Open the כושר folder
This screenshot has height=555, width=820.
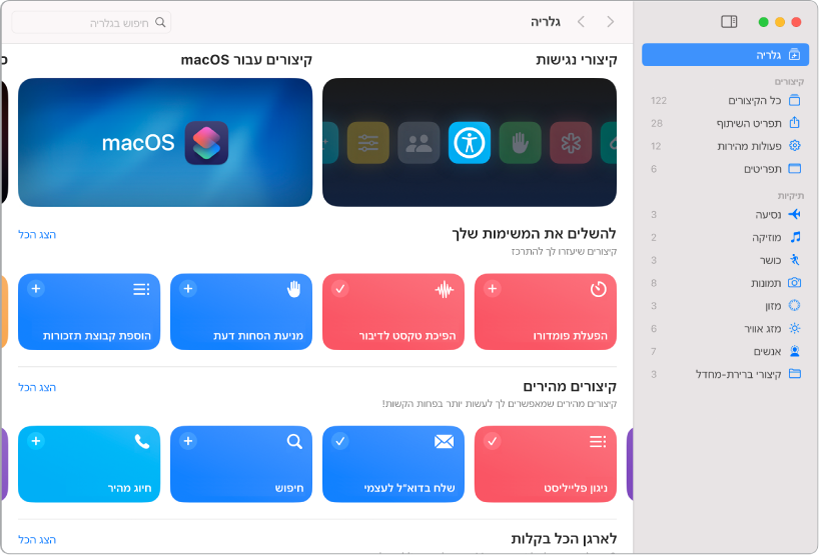coord(725,260)
